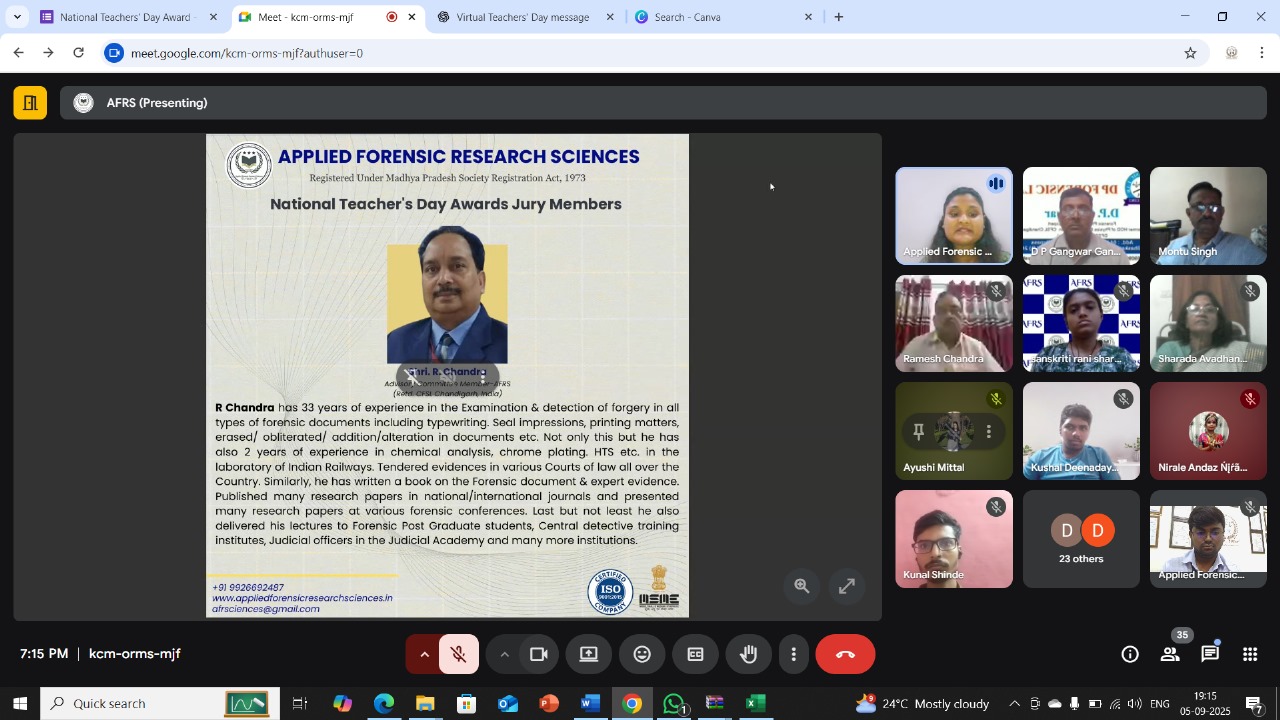The height and width of the screenshot is (720, 1280).
Task: Show meeting details info panel
Action: (1130, 654)
